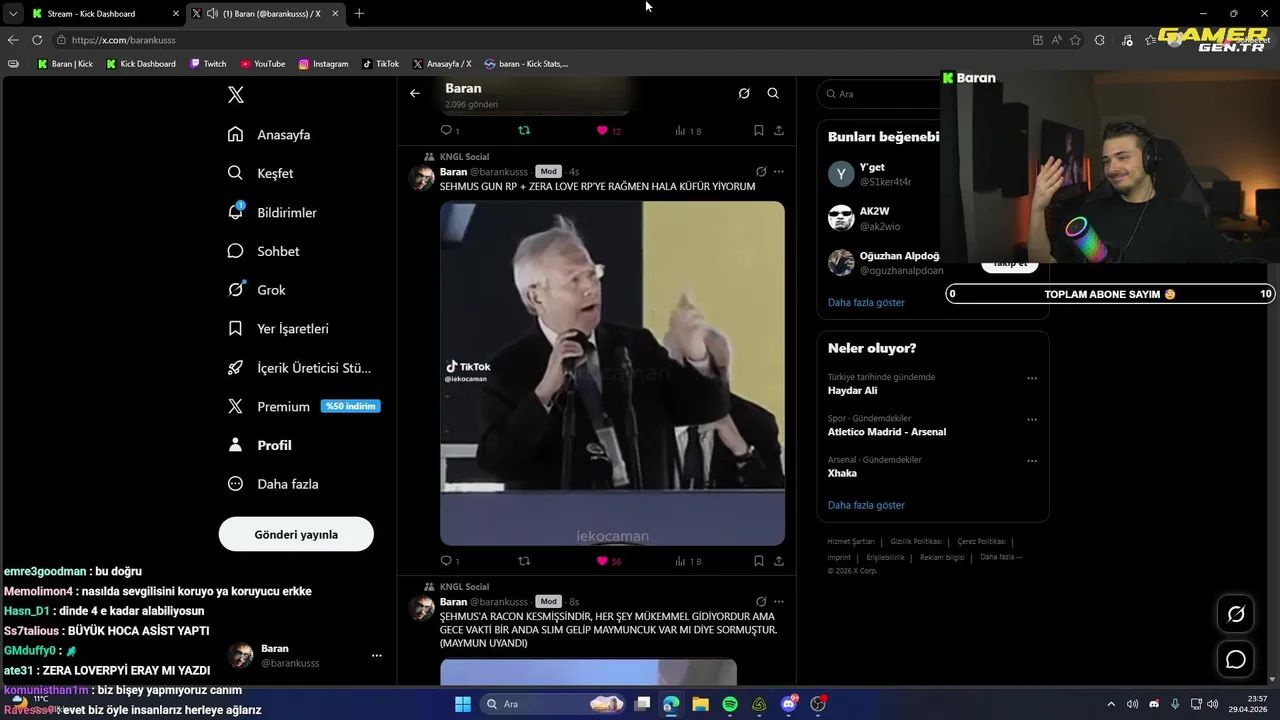Click search icon in profile header

pos(773,93)
